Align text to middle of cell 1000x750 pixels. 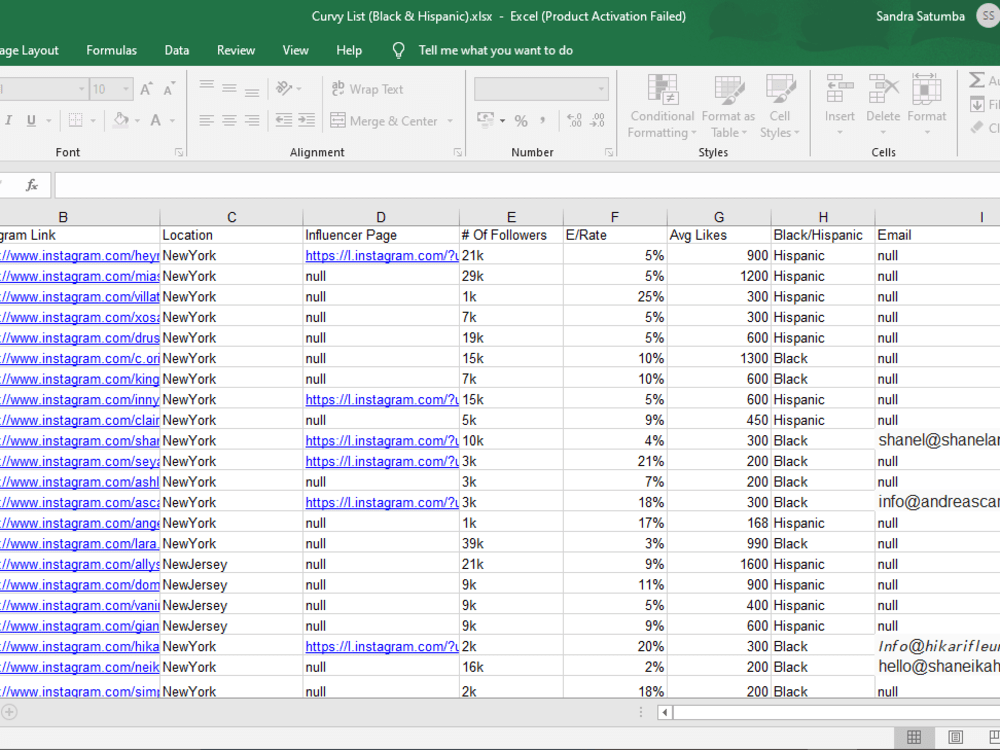point(230,88)
